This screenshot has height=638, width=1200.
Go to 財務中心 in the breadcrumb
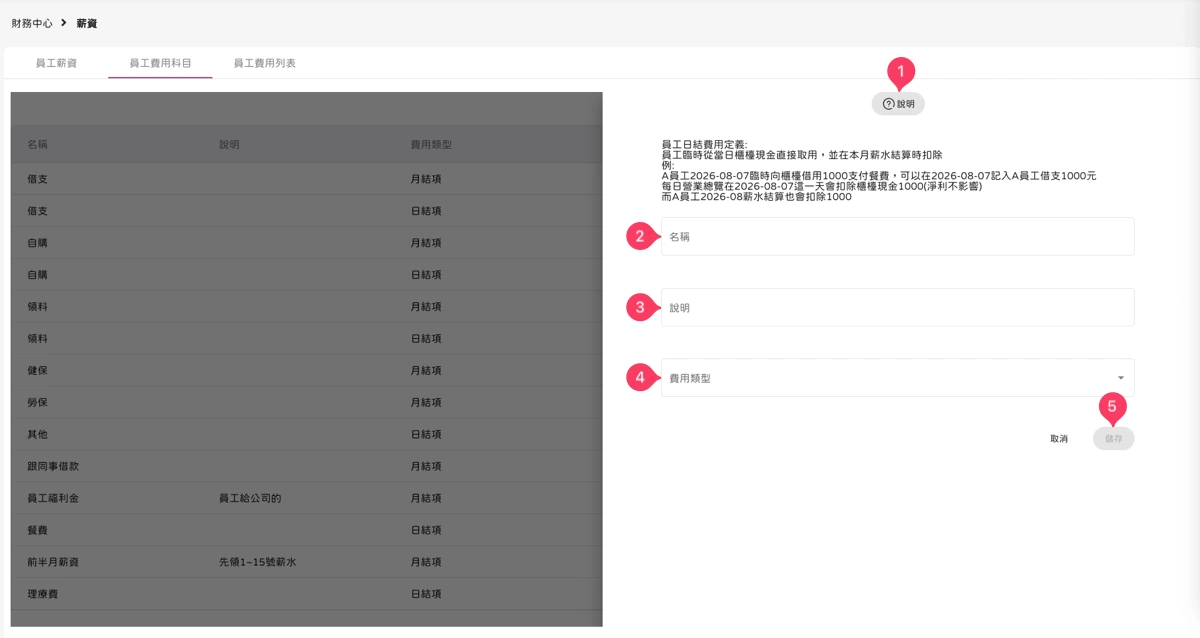(x=32, y=23)
